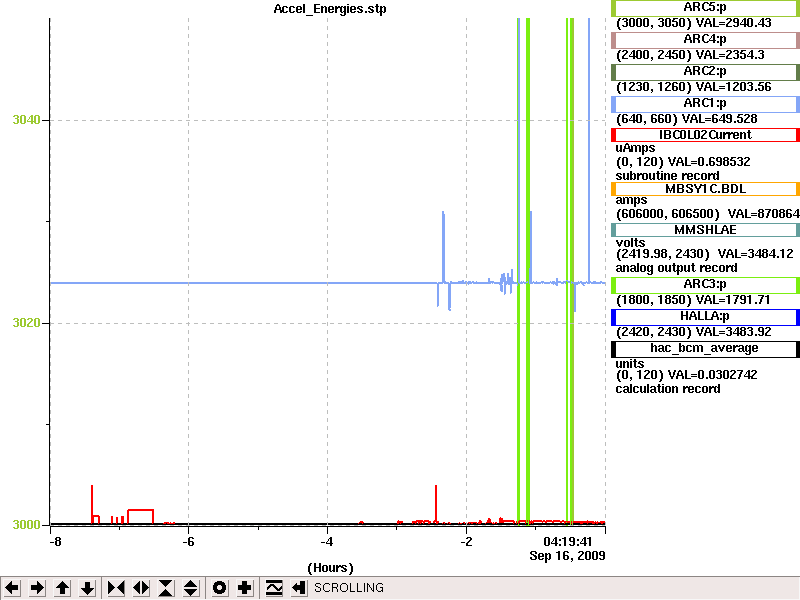Click the circle auto-scale toolbar button
This screenshot has width=800, height=600.
pyautogui.click(x=220, y=588)
